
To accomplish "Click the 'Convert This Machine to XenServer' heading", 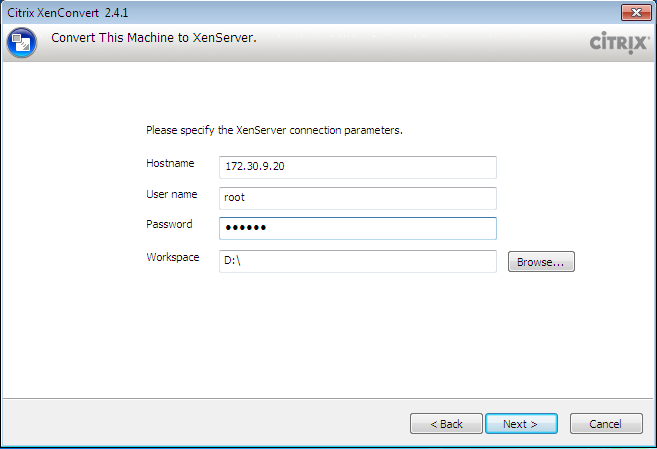I will [x=154, y=39].
